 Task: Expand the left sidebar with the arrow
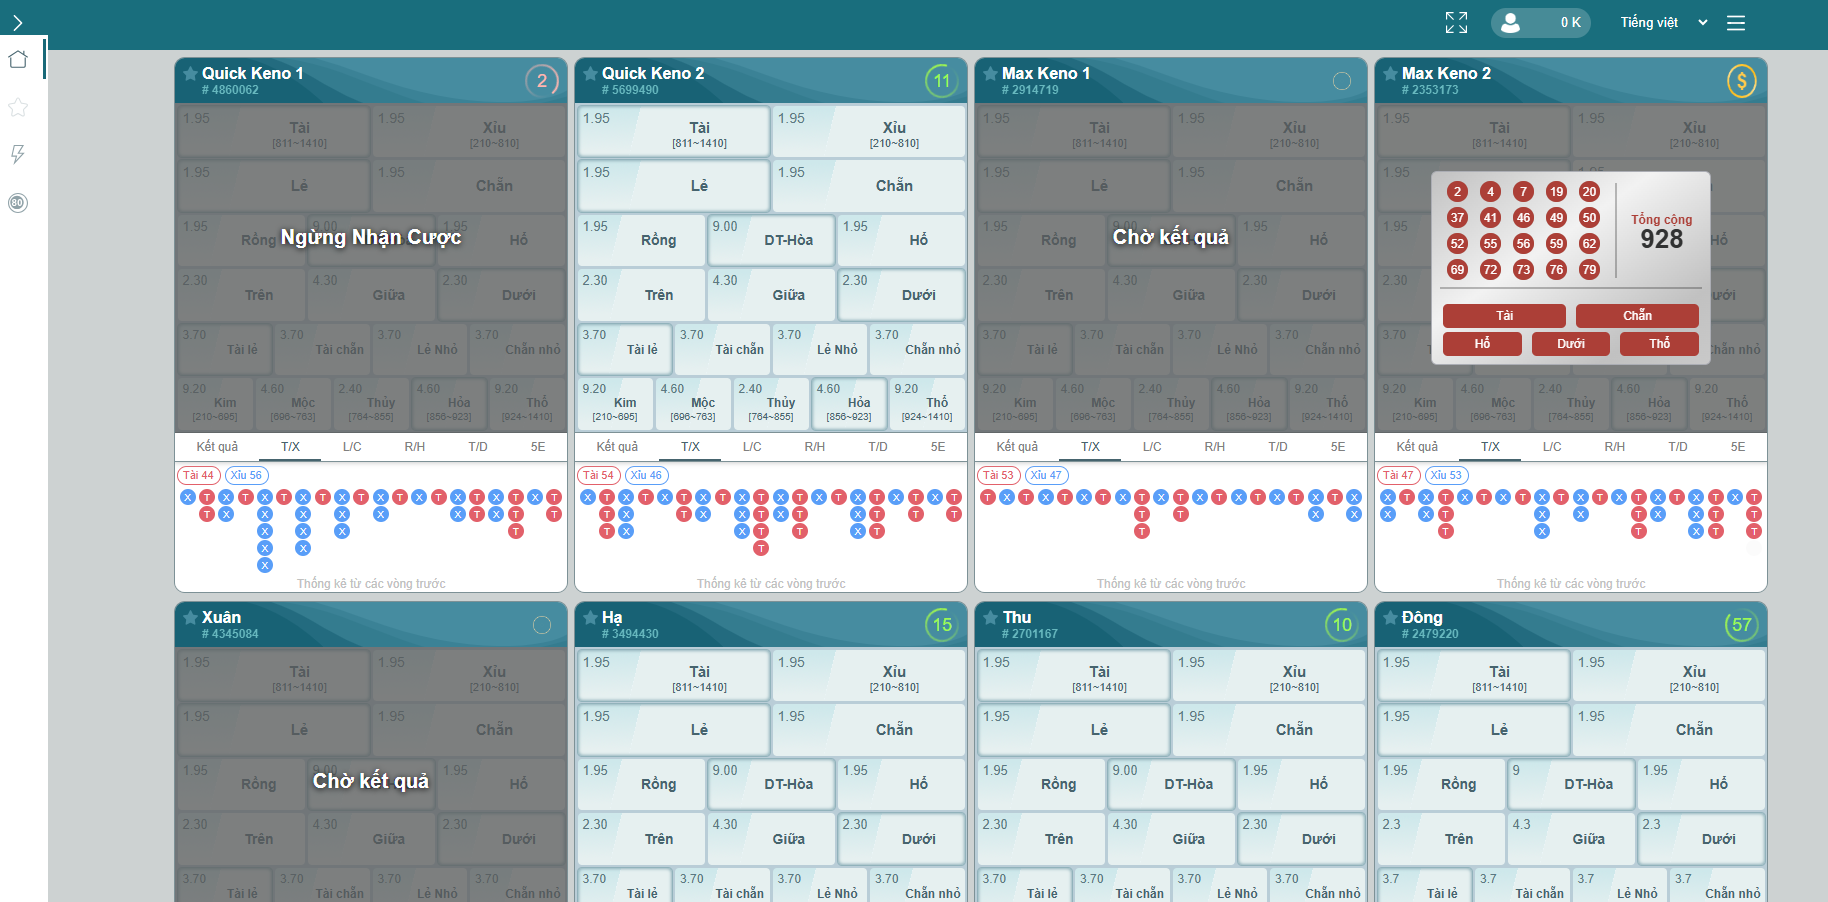click(x=18, y=23)
